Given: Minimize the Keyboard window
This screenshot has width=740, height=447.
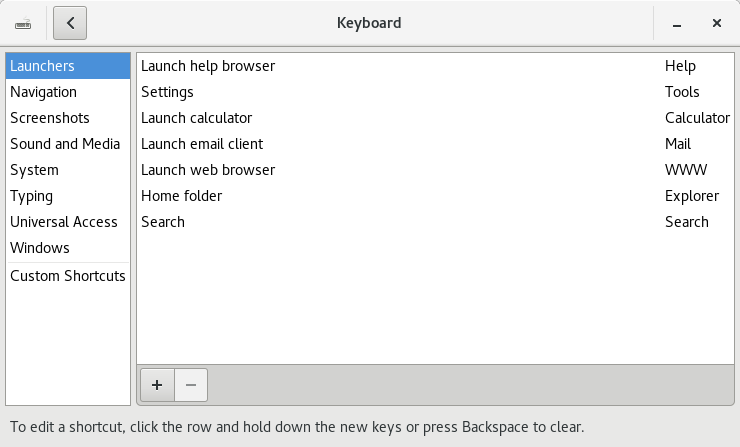Looking at the screenshot, I should pyautogui.click(x=677, y=22).
